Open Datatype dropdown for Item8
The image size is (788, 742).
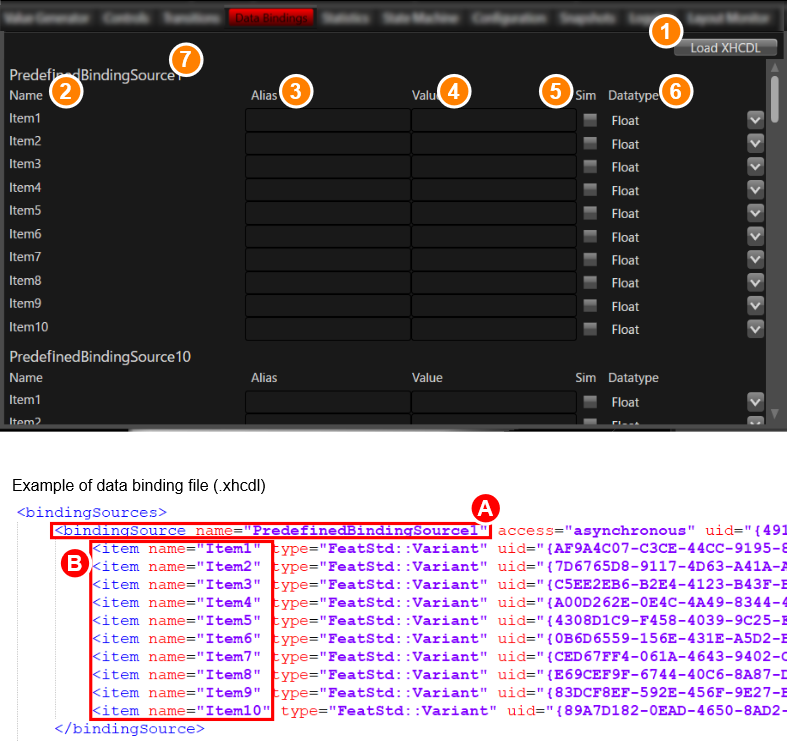[x=755, y=283]
